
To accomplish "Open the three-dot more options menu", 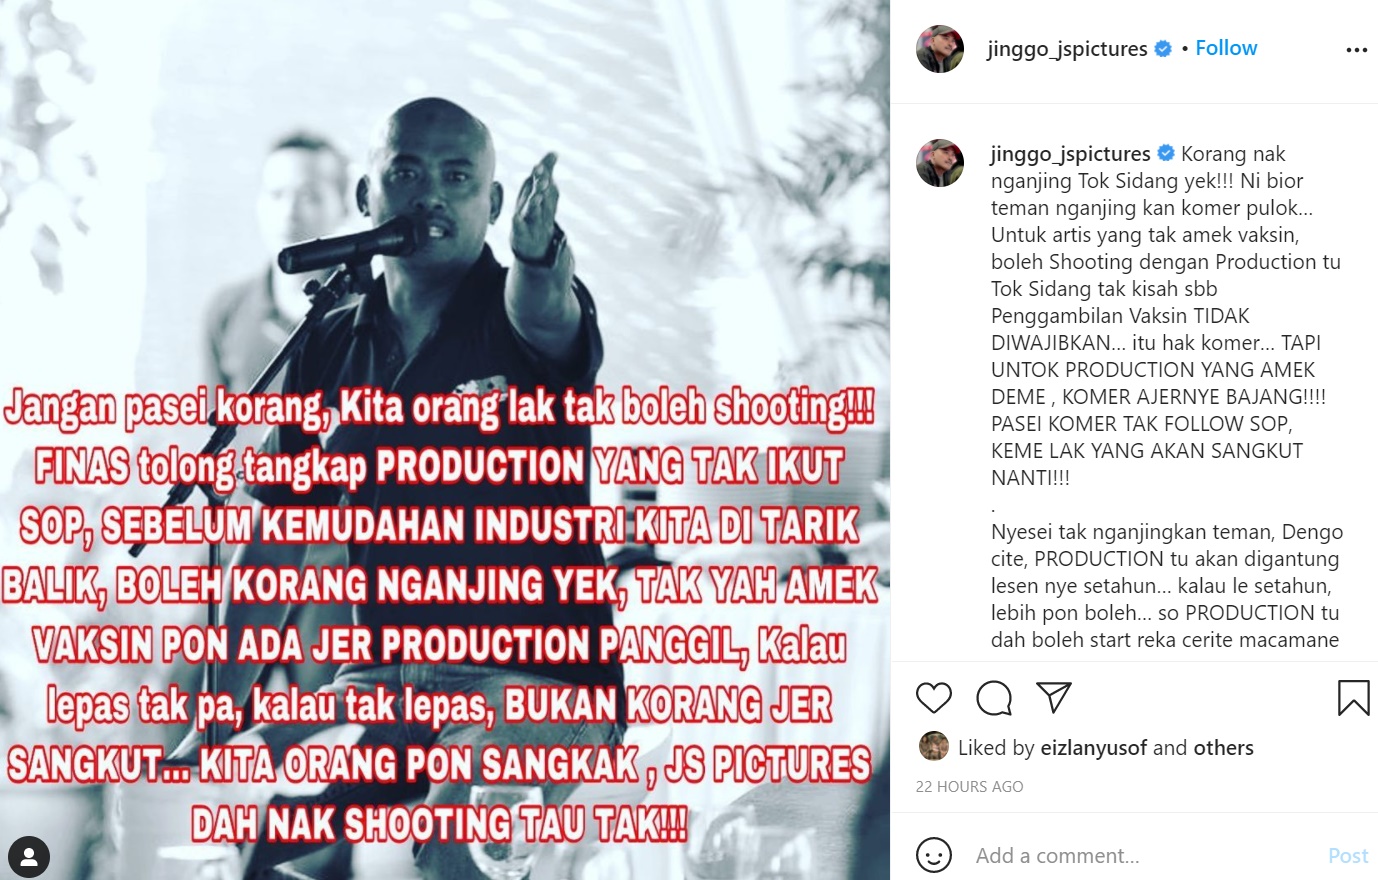I will pos(1356,50).
